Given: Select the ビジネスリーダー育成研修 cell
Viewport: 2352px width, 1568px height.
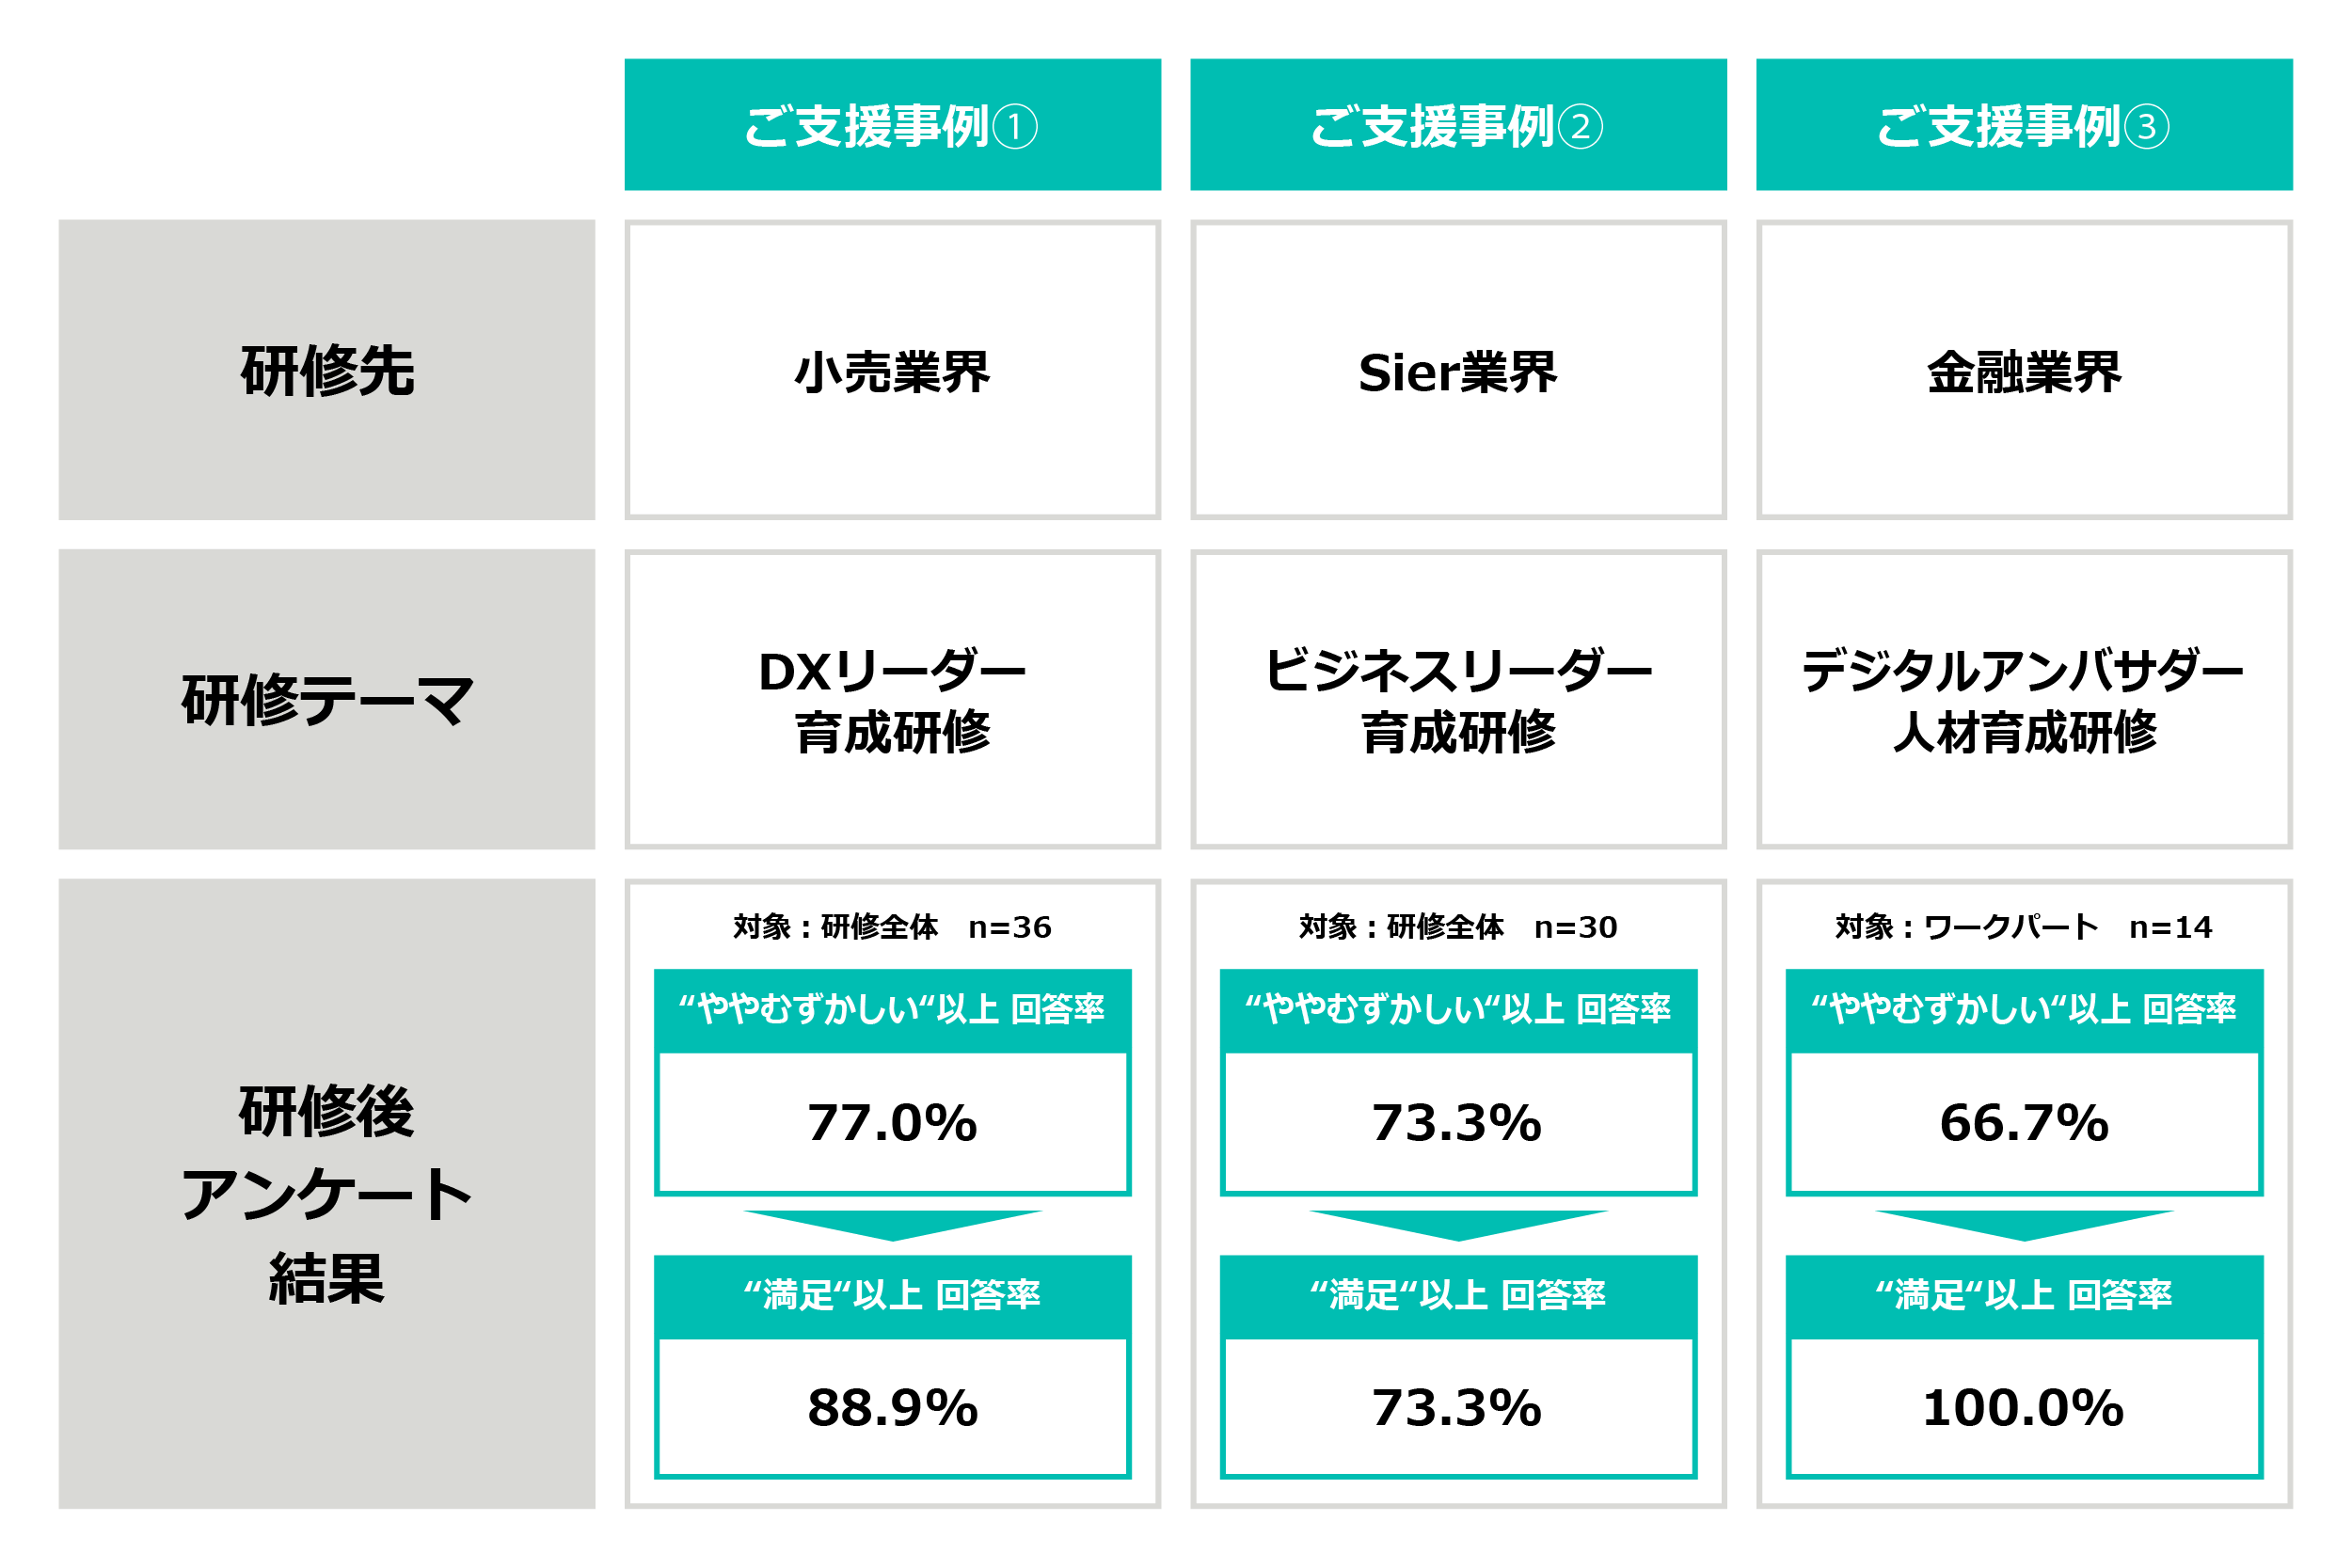Looking at the screenshot, I should (x=1458, y=699).
